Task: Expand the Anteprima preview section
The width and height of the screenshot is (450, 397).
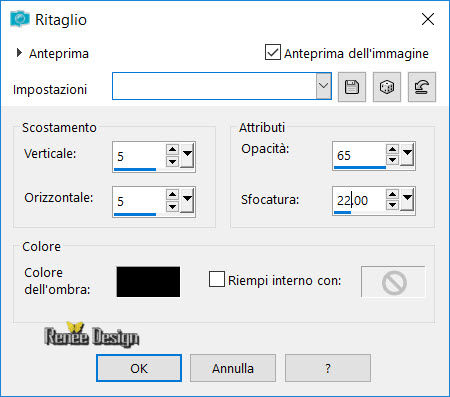Action: click(19, 53)
